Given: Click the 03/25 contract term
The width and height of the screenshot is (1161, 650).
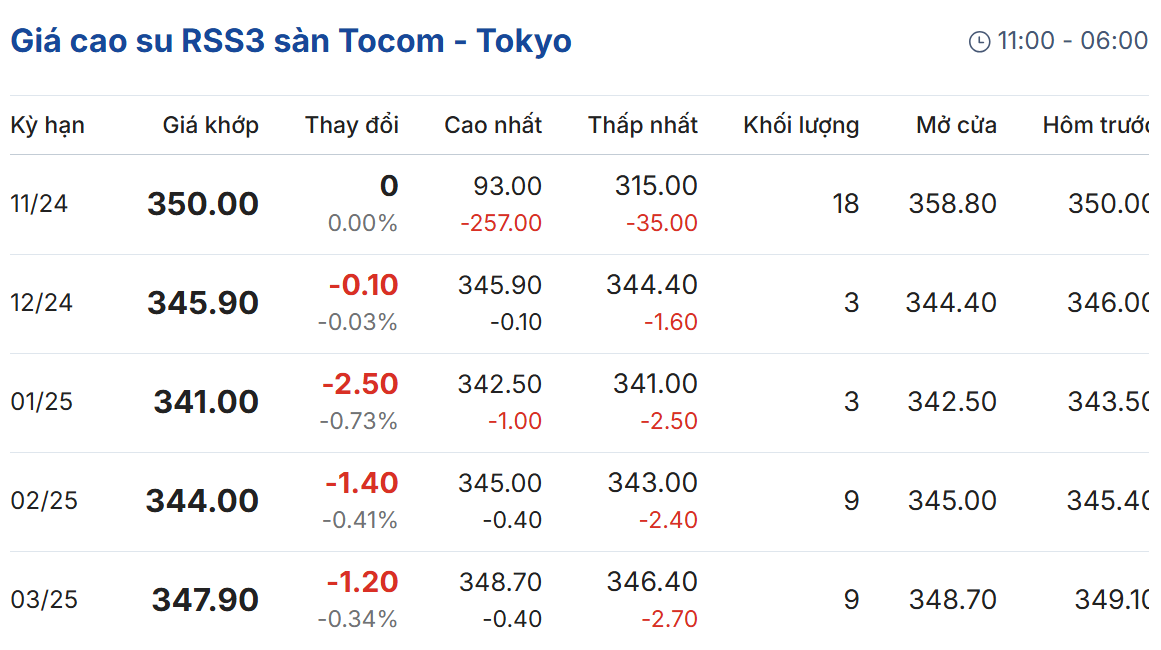Looking at the screenshot, I should tap(44, 600).
